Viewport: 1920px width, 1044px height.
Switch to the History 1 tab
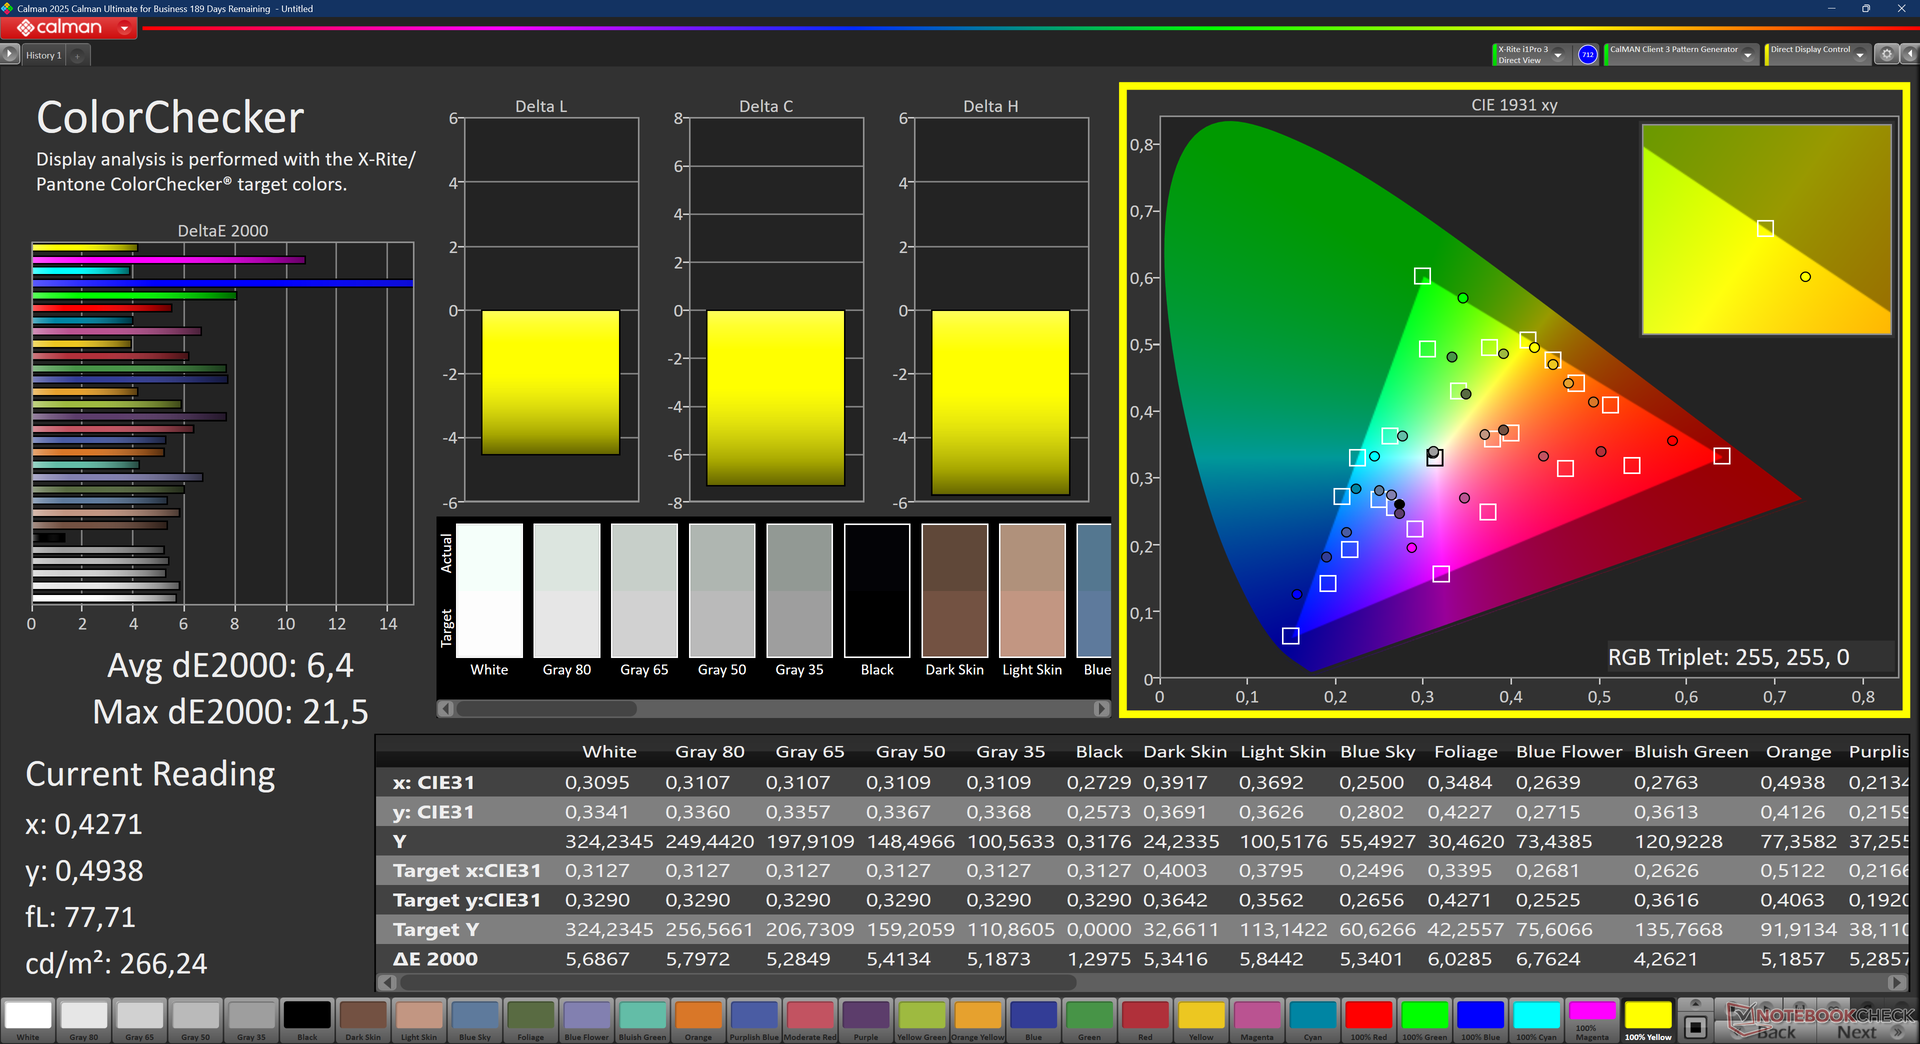43,56
